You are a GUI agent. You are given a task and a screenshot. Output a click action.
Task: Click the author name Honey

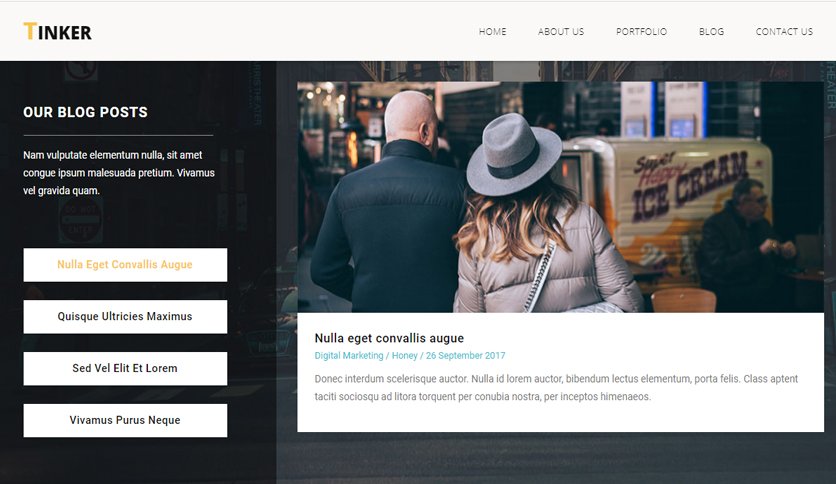click(405, 356)
